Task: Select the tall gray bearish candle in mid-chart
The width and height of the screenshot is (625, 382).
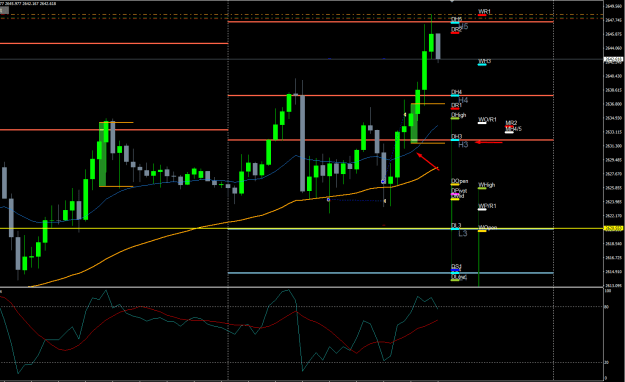Action: tap(303, 143)
